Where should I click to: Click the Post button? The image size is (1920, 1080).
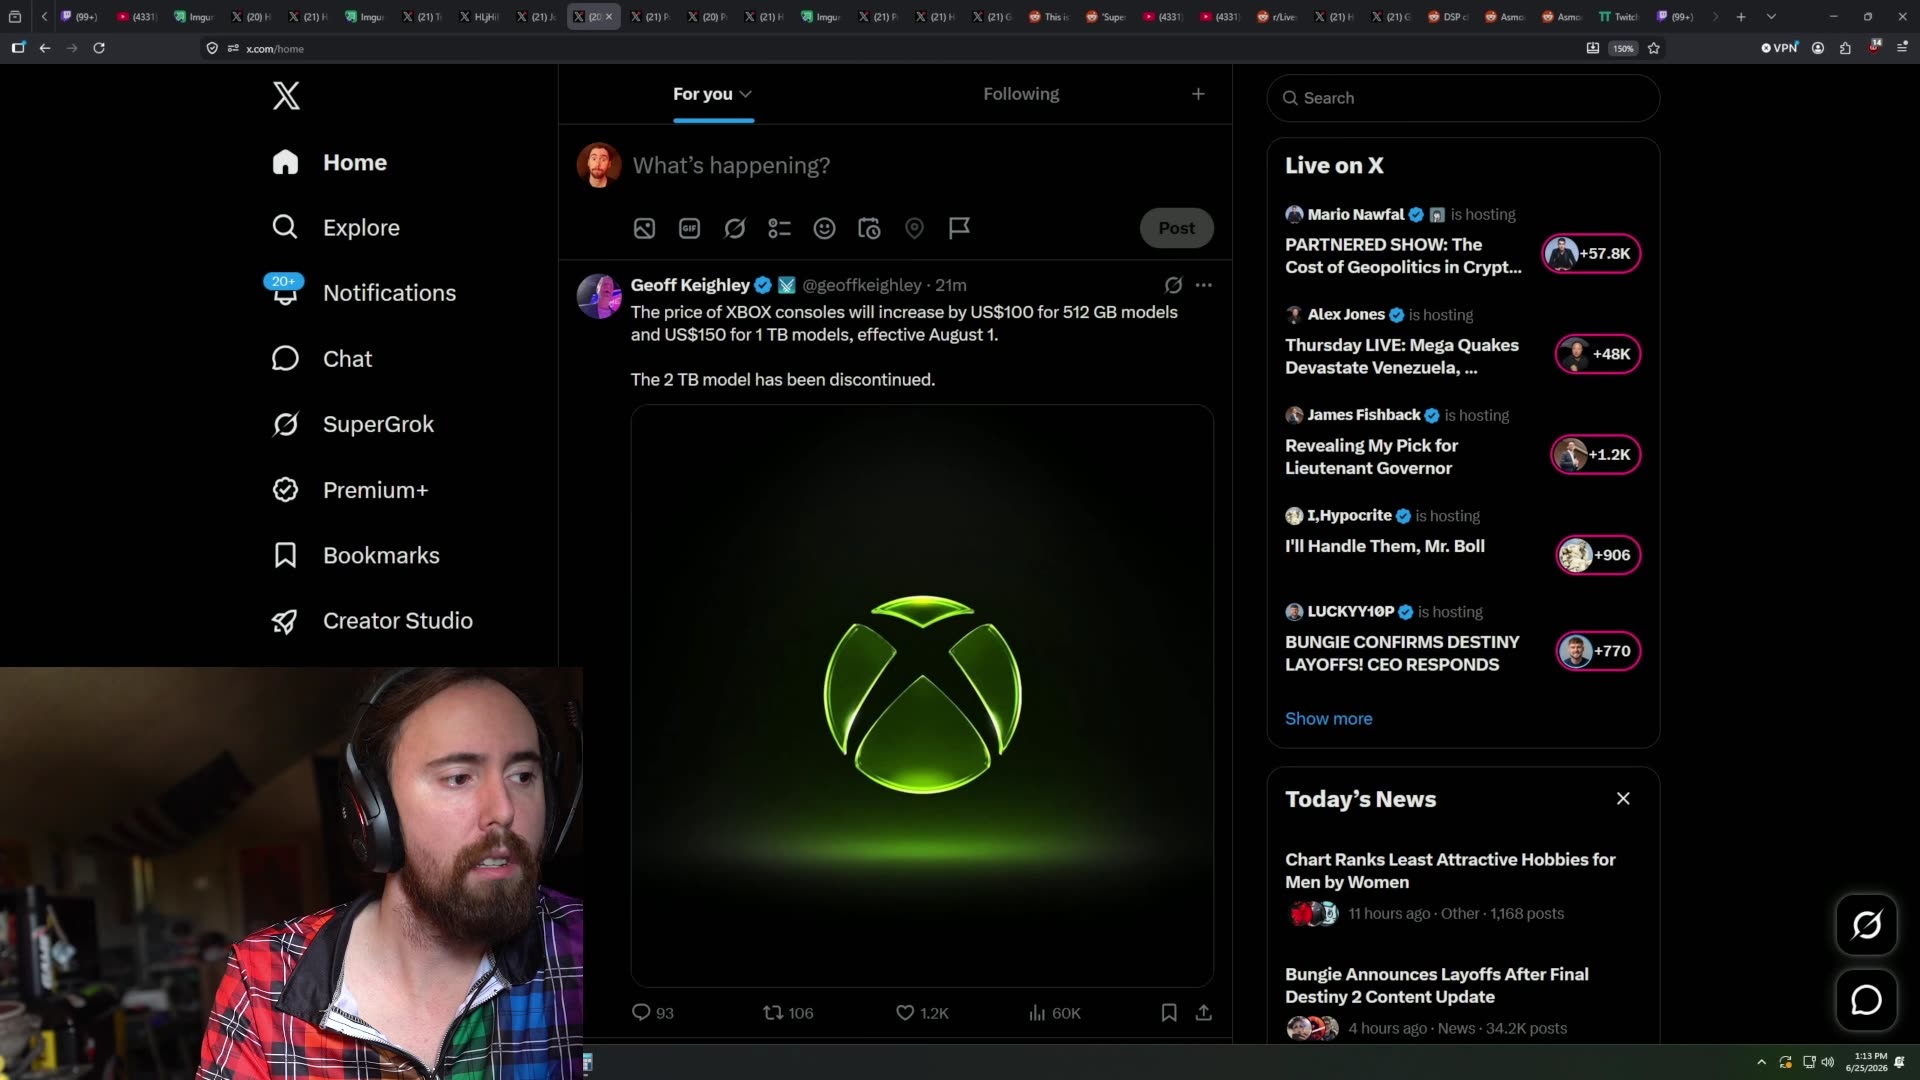coord(1176,229)
